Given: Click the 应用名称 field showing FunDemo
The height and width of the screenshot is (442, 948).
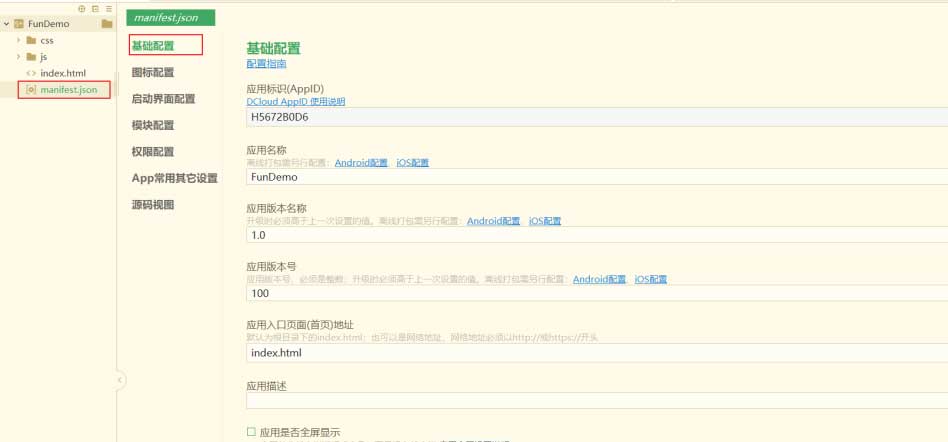Looking at the screenshot, I should (597, 177).
